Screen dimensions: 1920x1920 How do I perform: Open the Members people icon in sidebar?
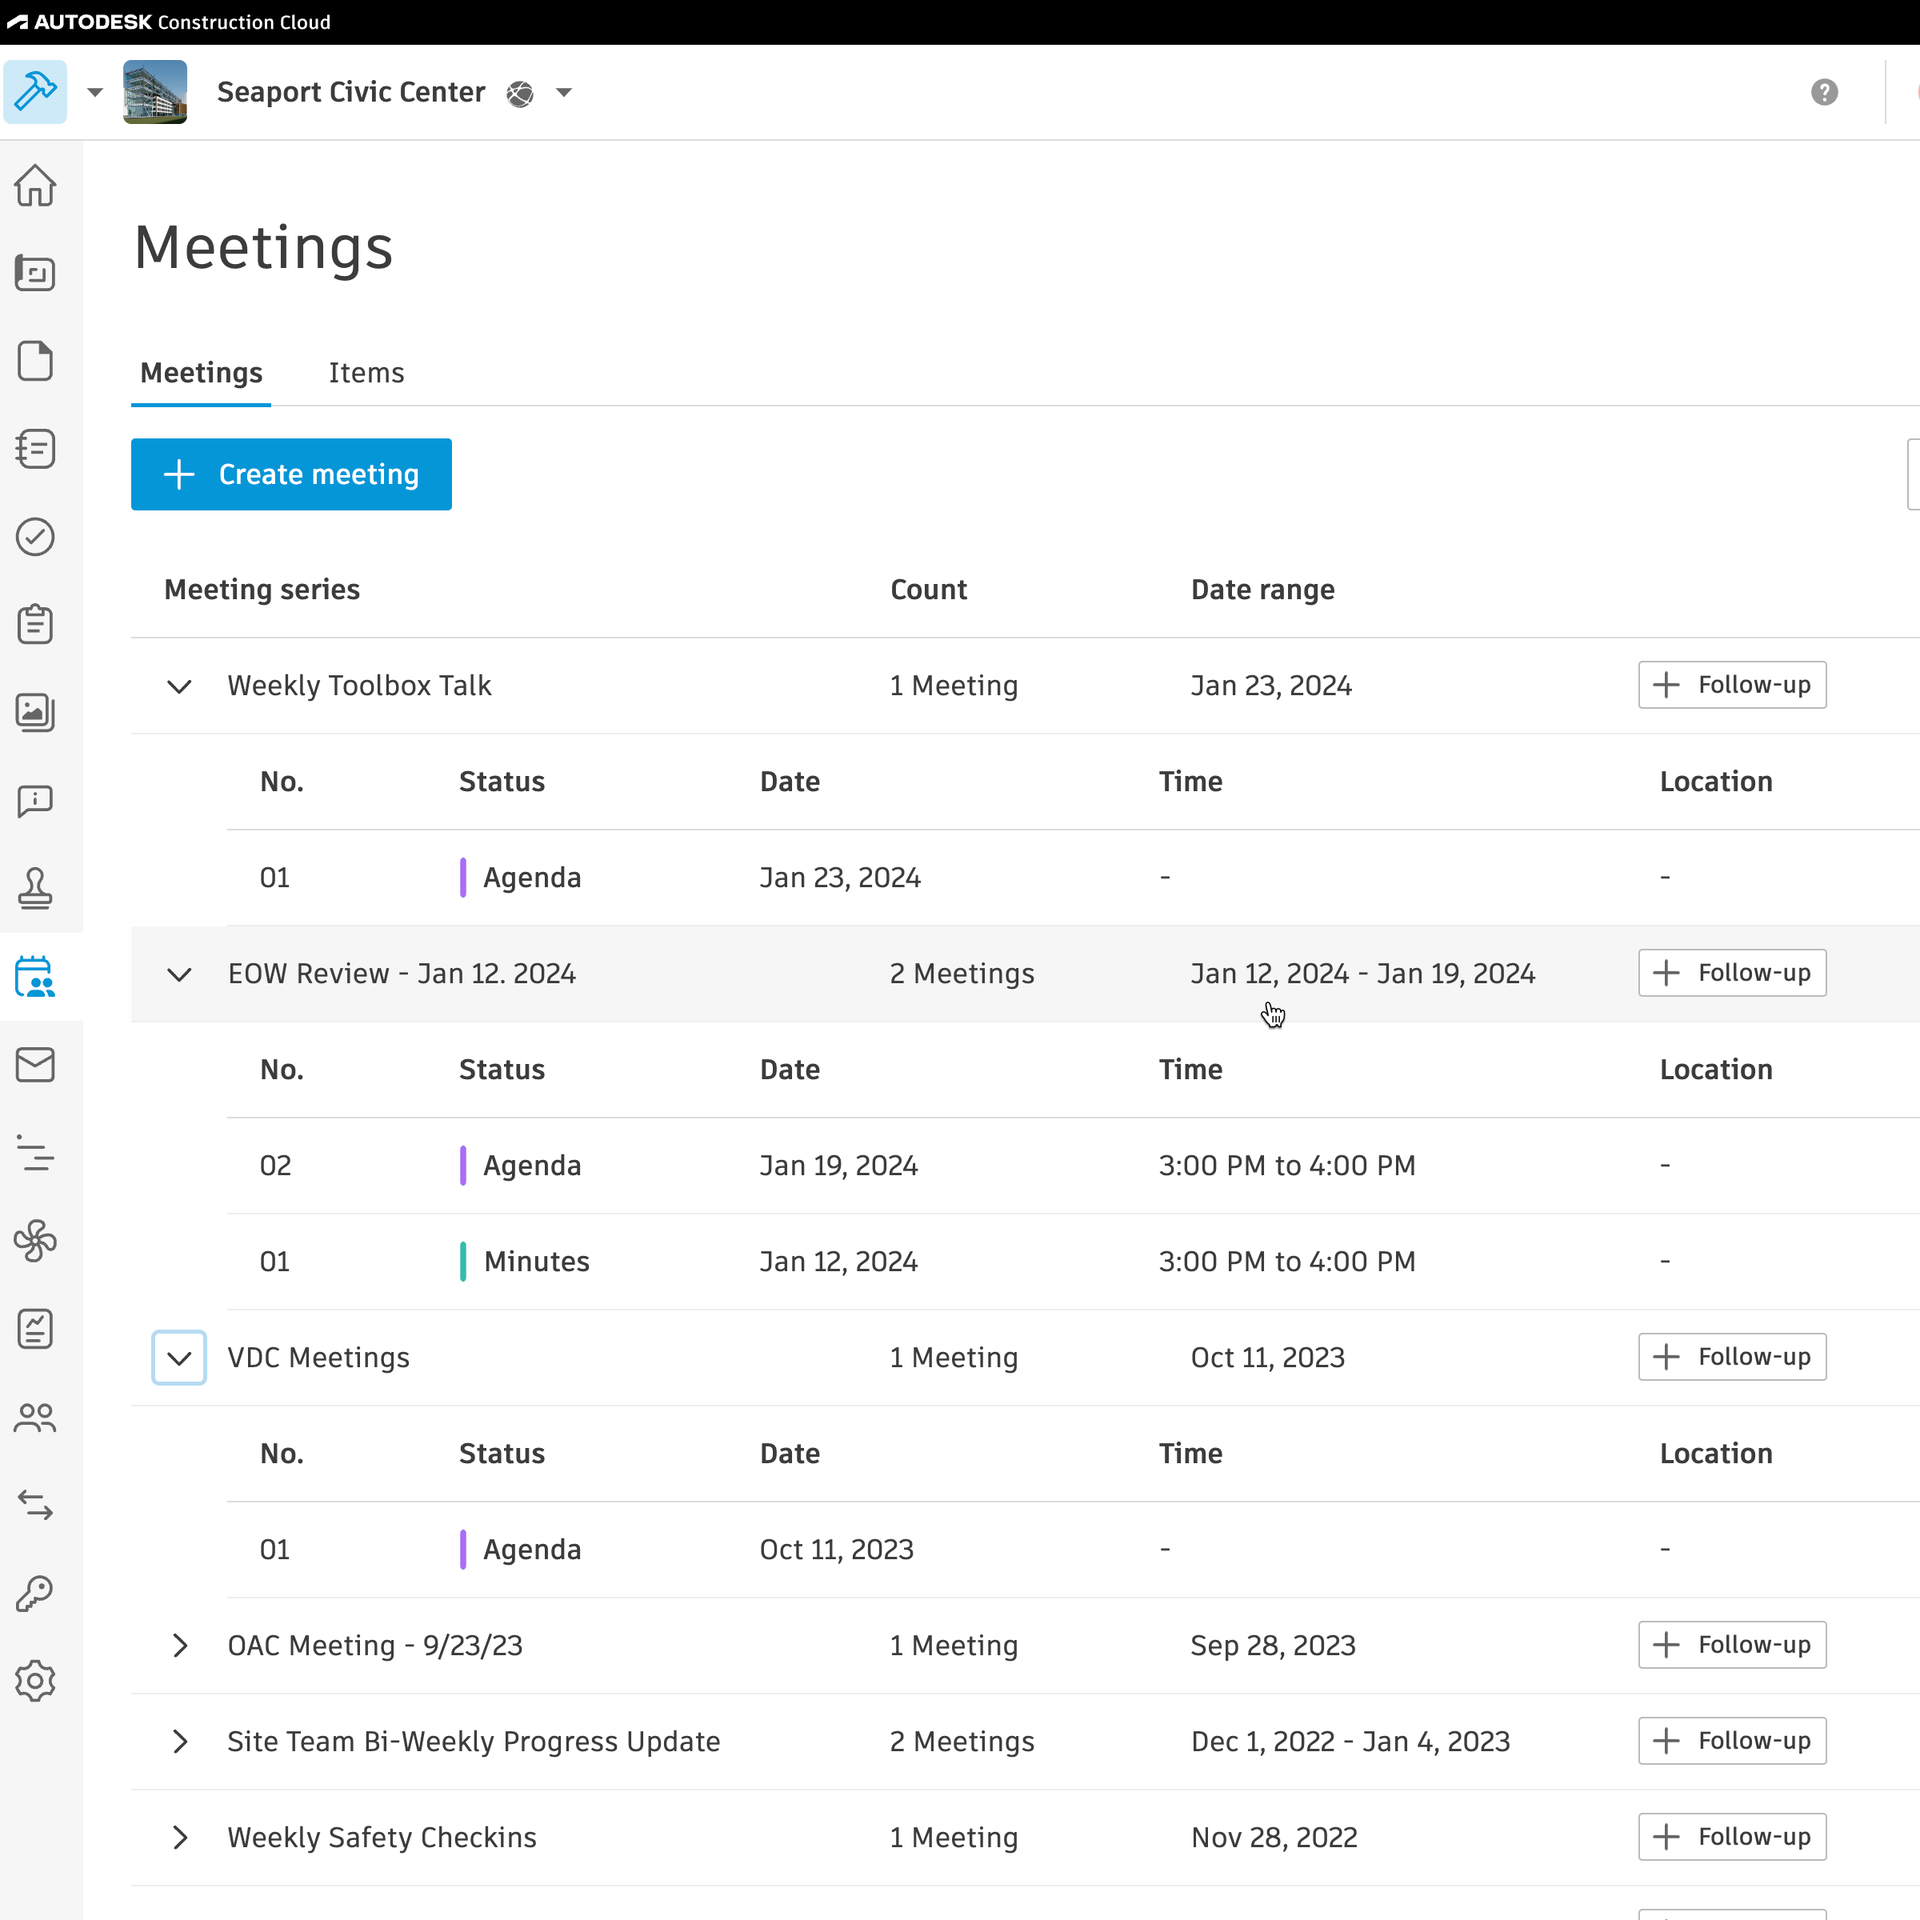pos(35,1417)
